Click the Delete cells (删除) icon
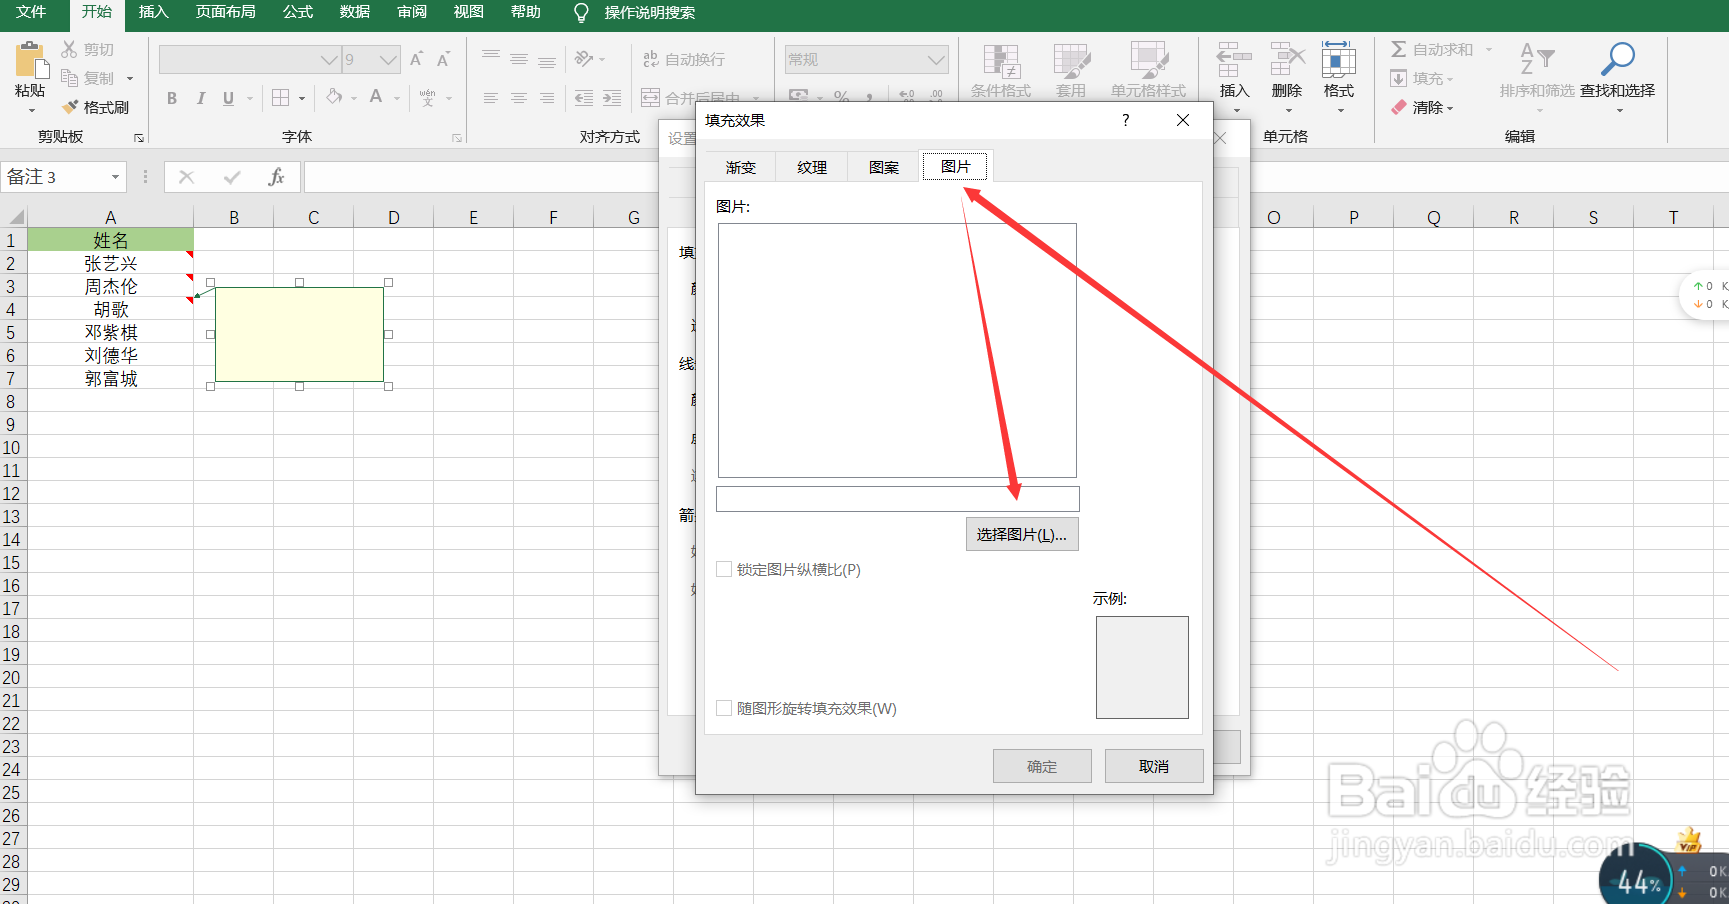Viewport: 1729px width, 904px height. [1287, 60]
